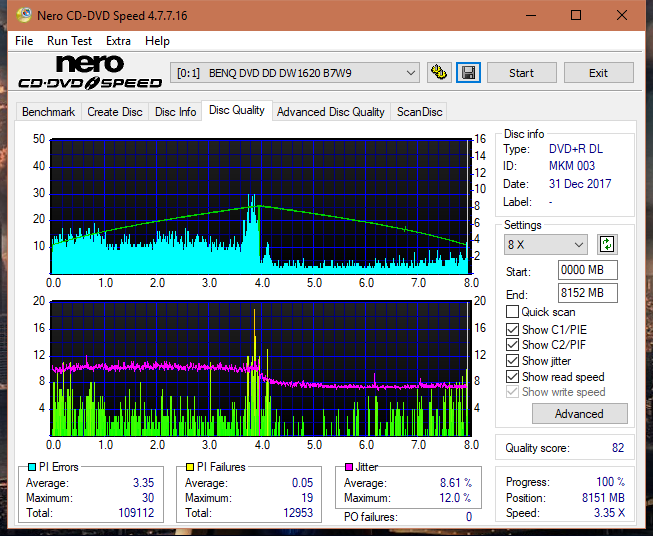The image size is (653, 536).
Task: Open the Run Test menu
Action: pos(69,41)
